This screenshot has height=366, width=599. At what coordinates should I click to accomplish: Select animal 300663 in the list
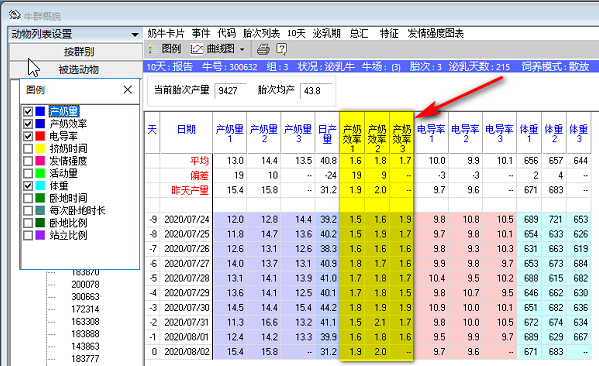click(x=85, y=297)
